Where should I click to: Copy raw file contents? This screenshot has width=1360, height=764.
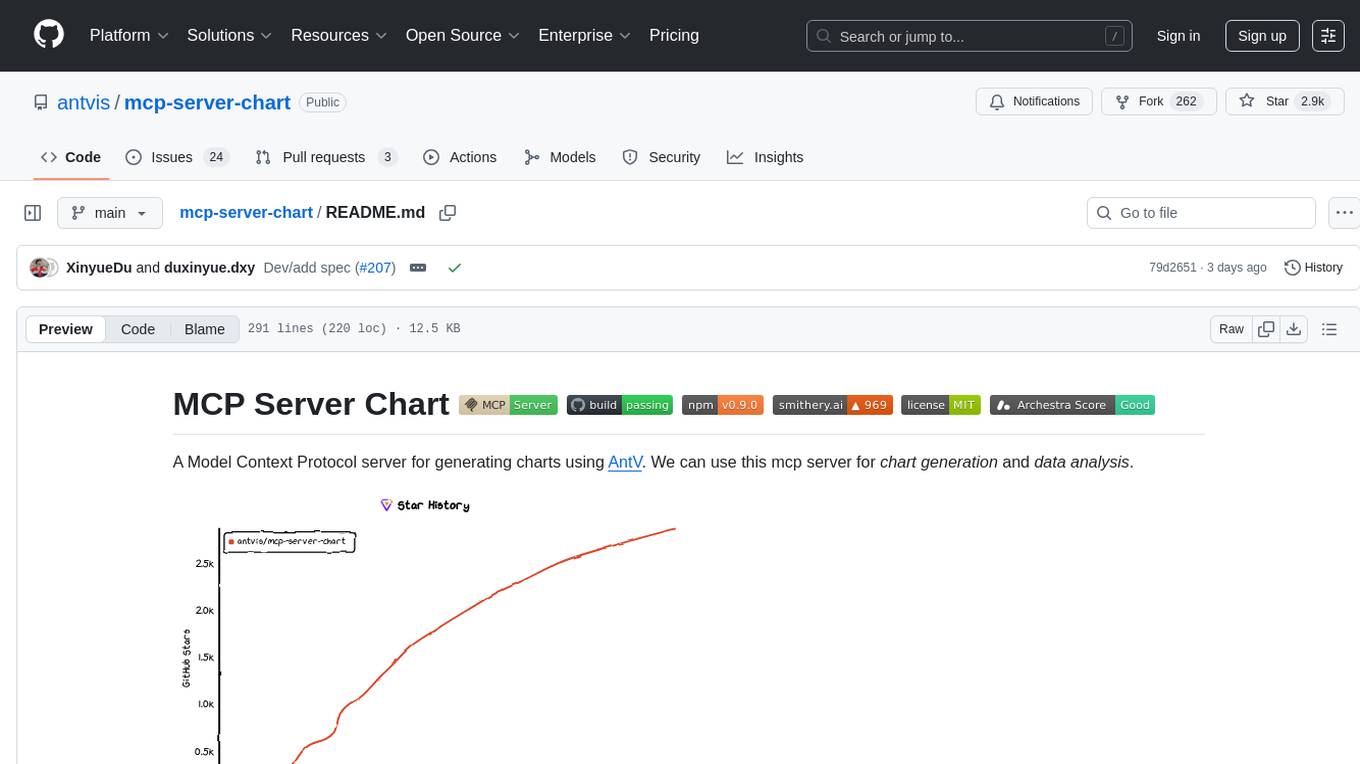pyautogui.click(x=1266, y=329)
